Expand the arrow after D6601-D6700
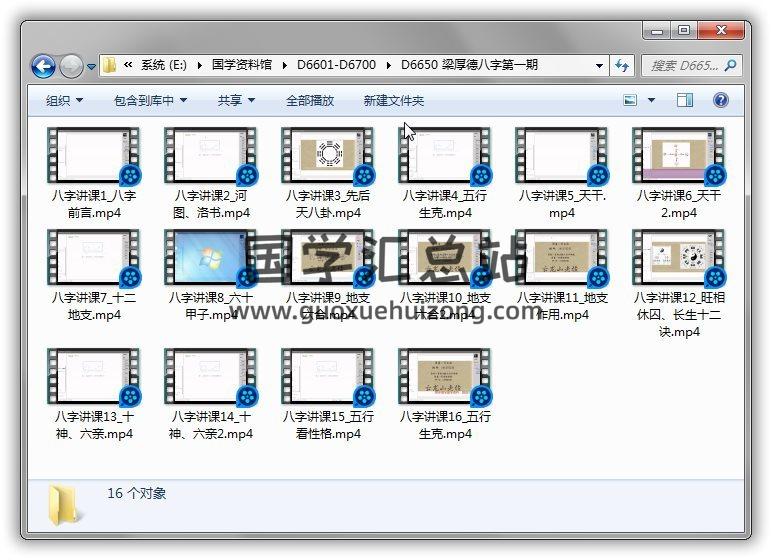The height and width of the screenshot is (560, 772). point(388,65)
